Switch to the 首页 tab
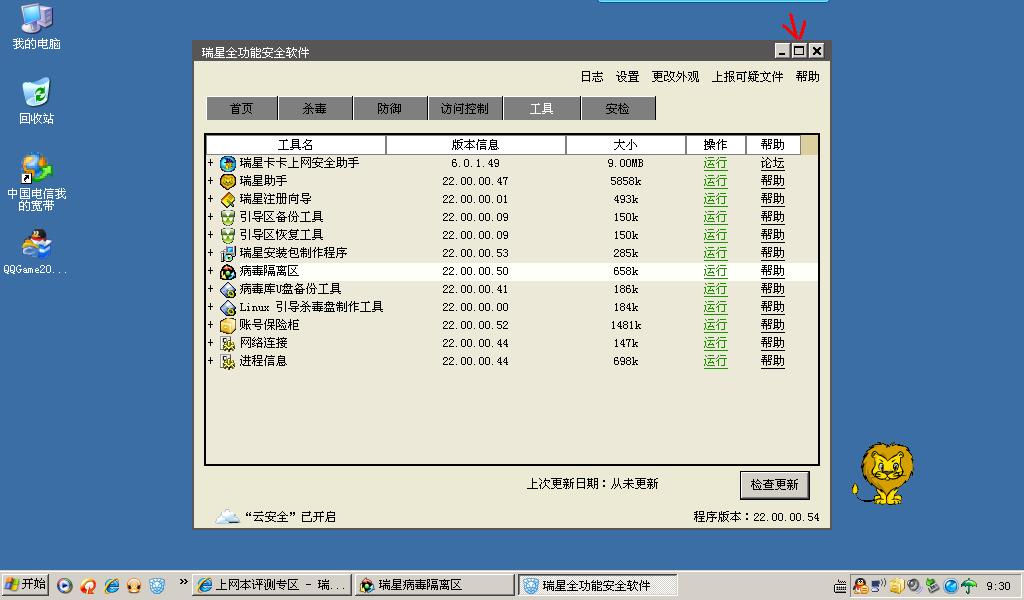 coord(242,108)
